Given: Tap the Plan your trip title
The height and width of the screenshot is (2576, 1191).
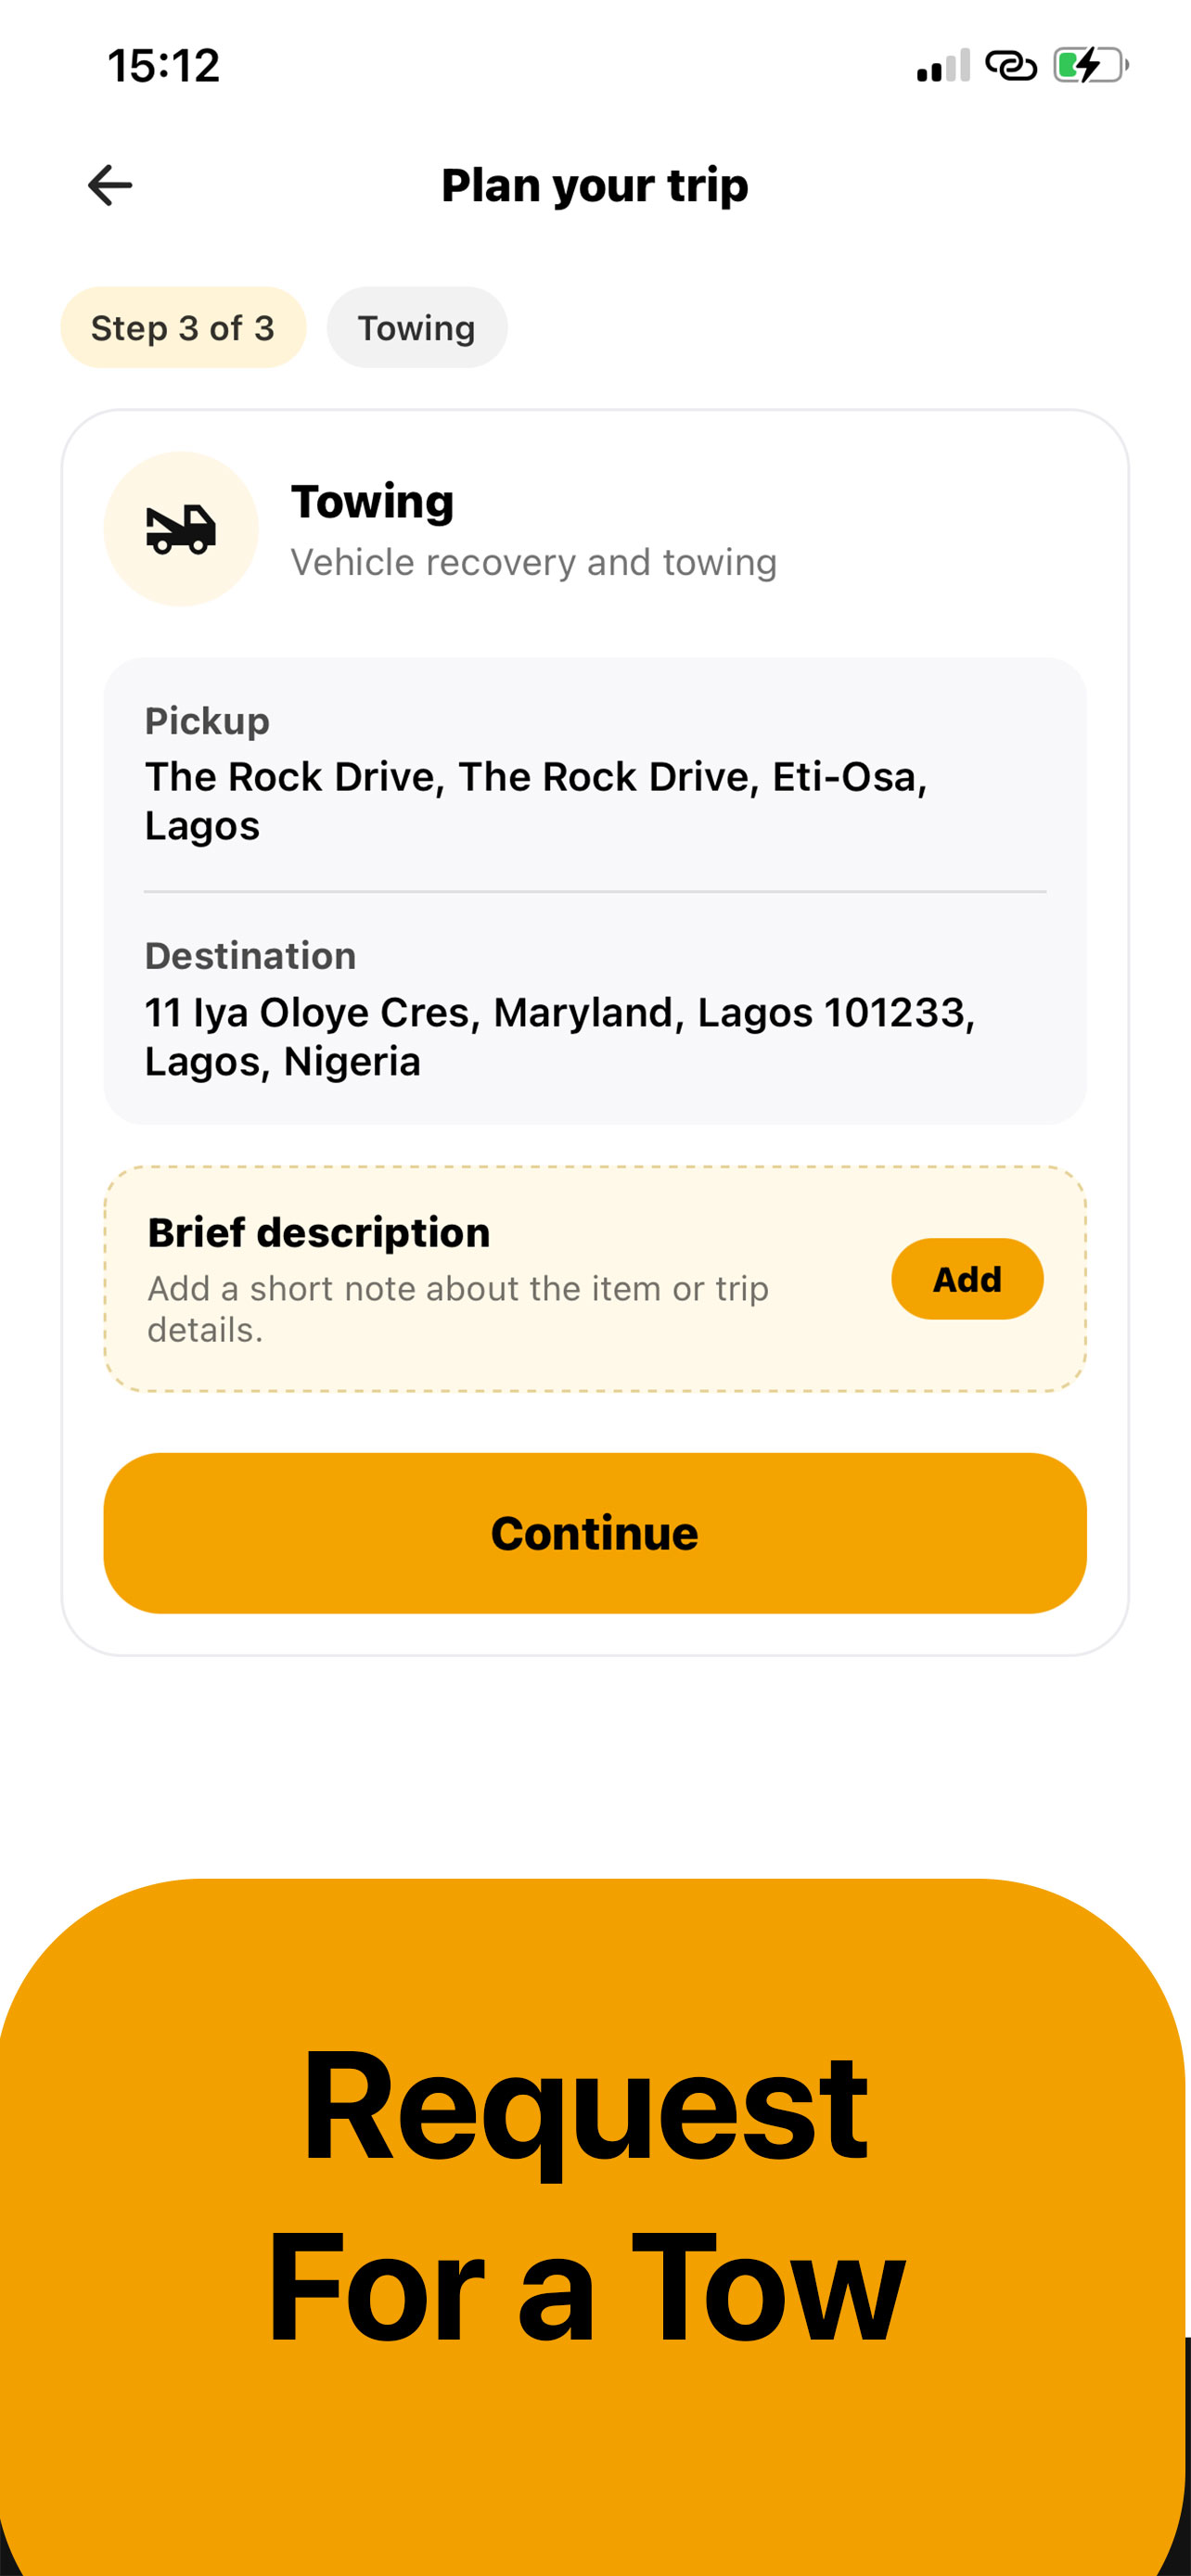Looking at the screenshot, I should (595, 186).
